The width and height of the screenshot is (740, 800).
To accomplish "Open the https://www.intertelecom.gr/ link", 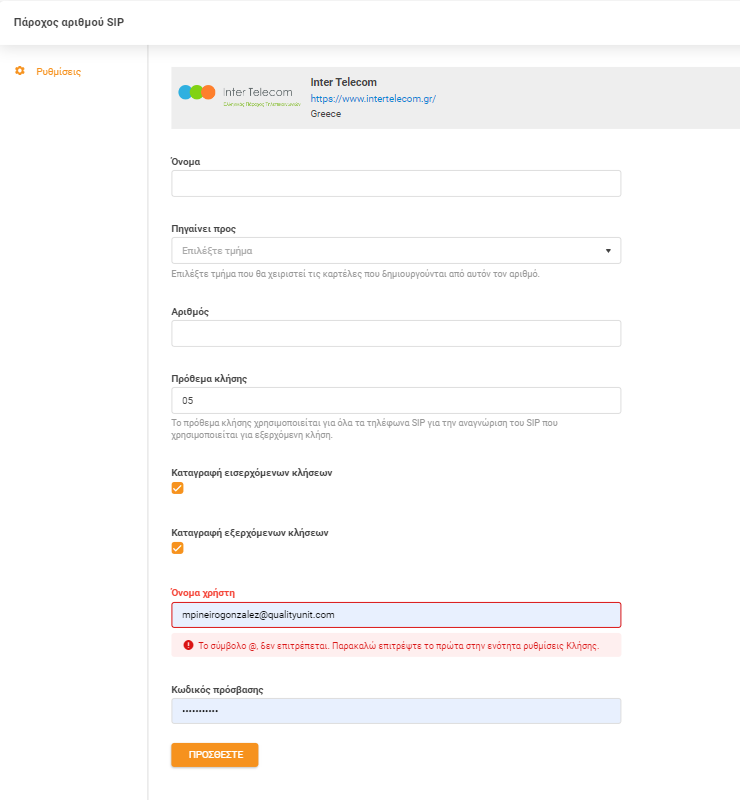I will point(373,99).
